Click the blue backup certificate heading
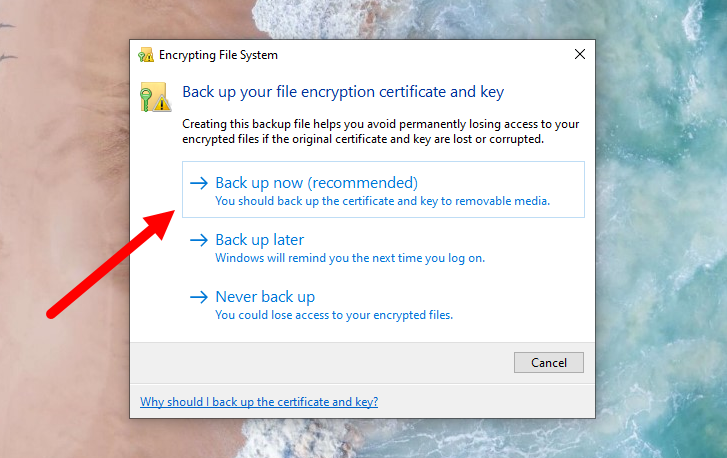 pos(343,92)
